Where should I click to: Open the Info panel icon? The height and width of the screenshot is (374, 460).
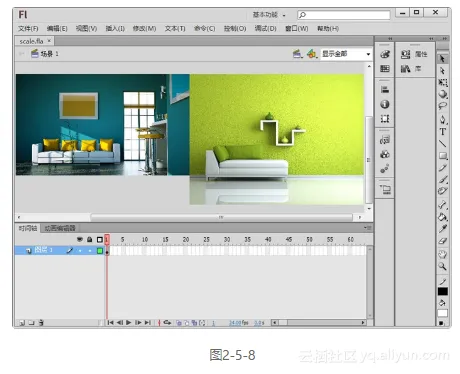385,104
